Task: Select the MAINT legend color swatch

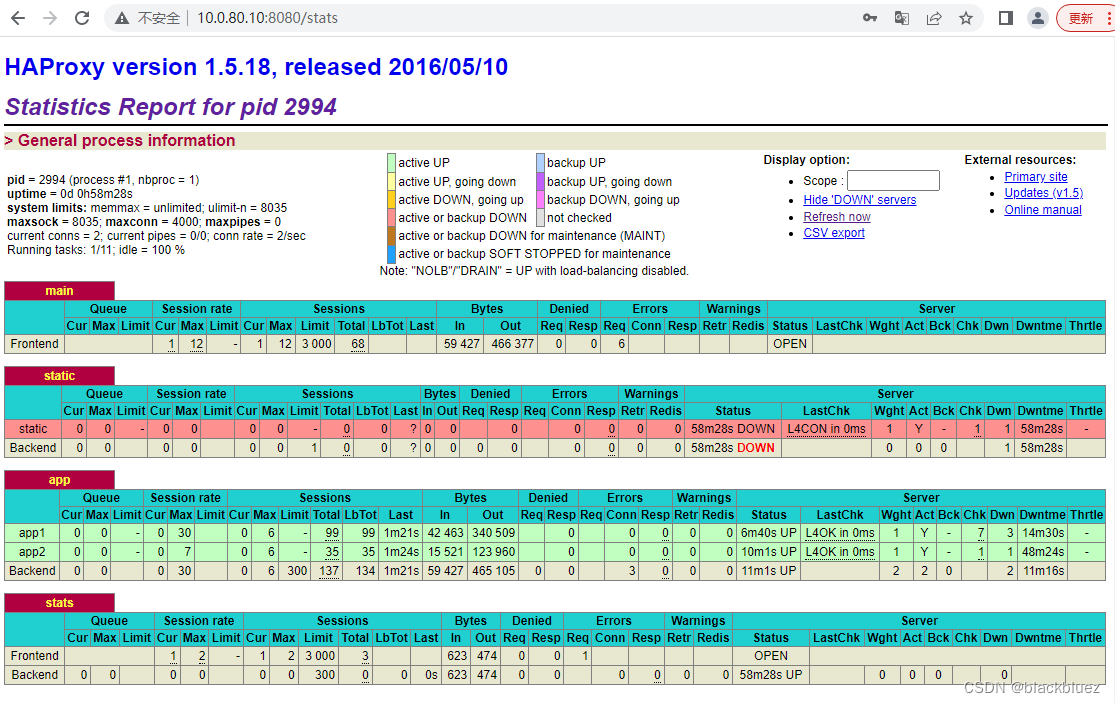Action: [391, 235]
